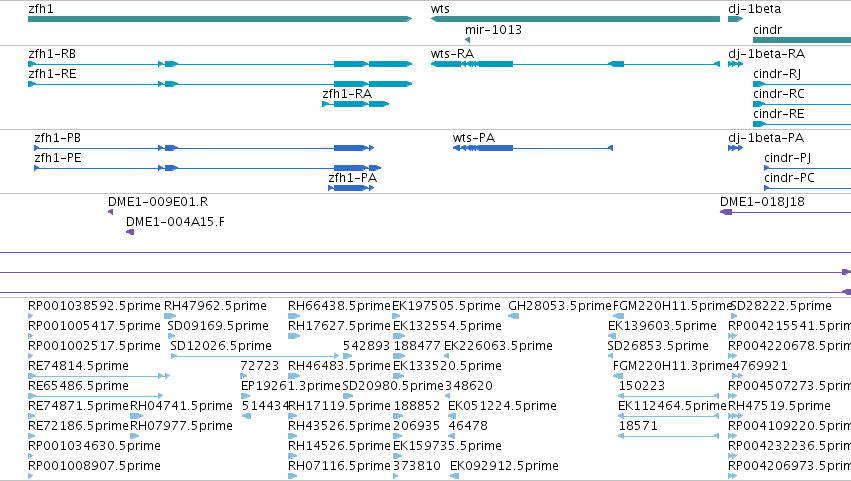Open the RH17119.5prime label
The width and height of the screenshot is (851, 481).
click(339, 406)
